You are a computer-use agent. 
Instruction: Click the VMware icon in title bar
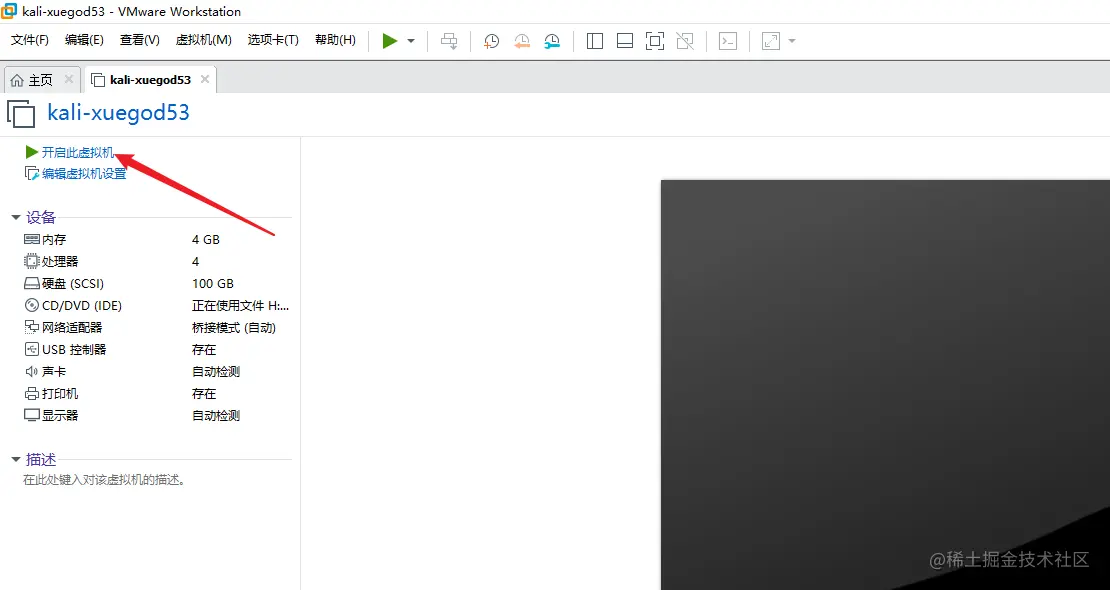coord(10,11)
